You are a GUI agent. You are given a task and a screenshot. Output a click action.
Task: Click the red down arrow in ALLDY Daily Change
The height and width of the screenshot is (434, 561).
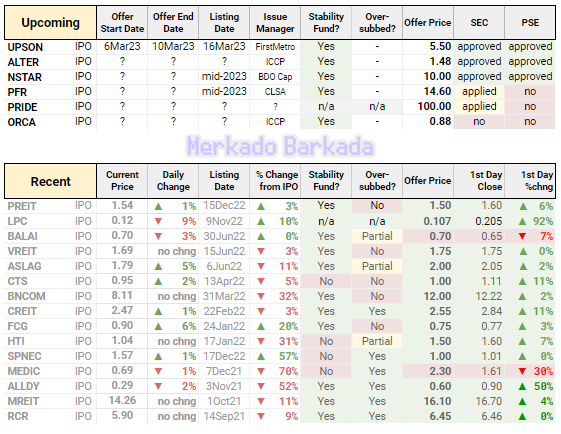click(158, 386)
